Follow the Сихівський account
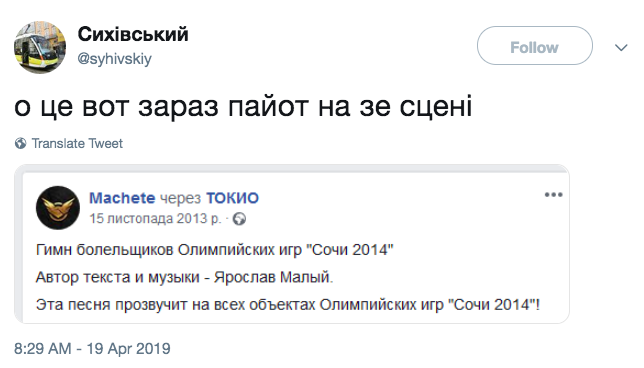Screen dimensions: 644x368 click(x=534, y=46)
